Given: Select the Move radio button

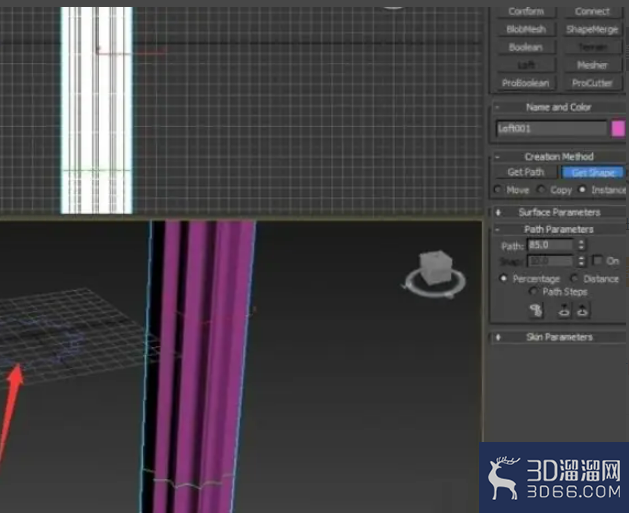Looking at the screenshot, I should point(498,189).
